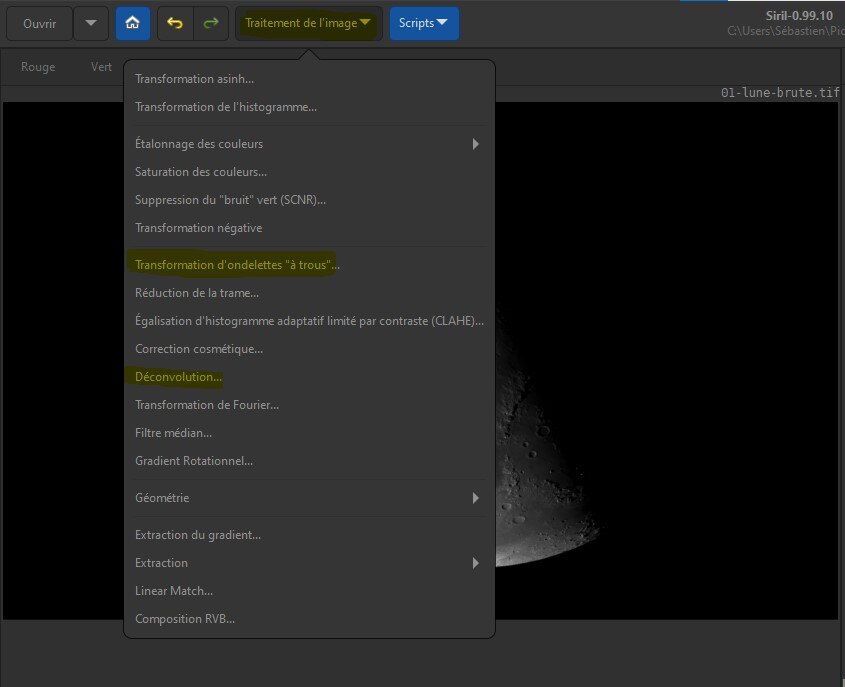Open Transformation de l'histogramme...

click(x=309, y=107)
